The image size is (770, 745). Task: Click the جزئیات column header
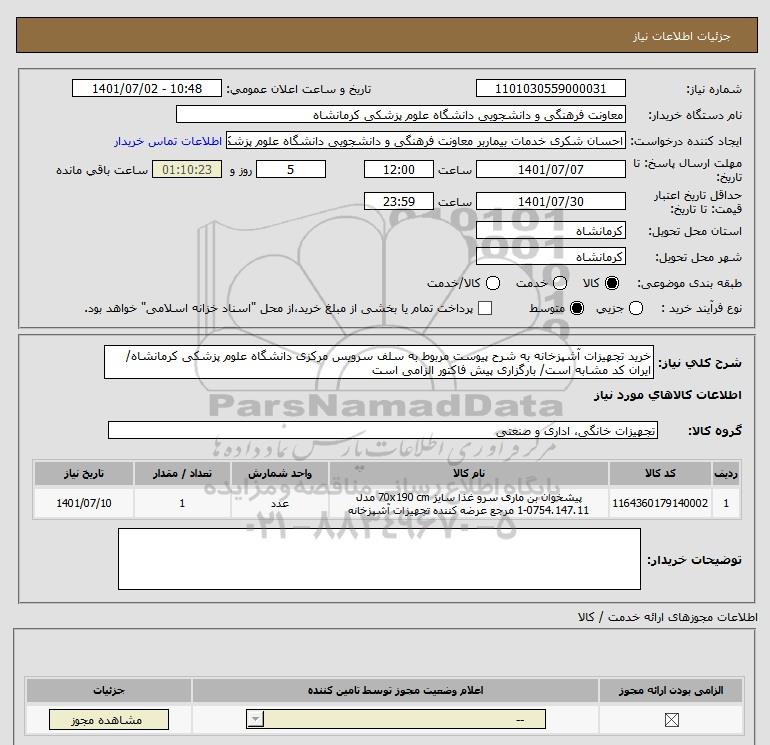pyautogui.click(x=109, y=690)
